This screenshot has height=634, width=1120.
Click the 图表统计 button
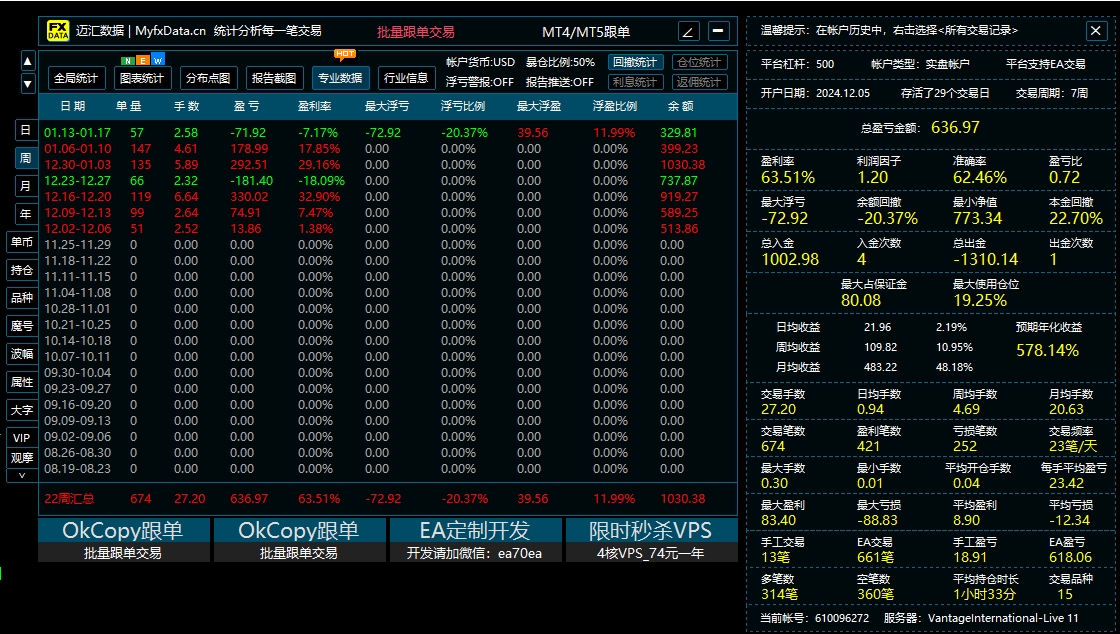click(x=142, y=78)
